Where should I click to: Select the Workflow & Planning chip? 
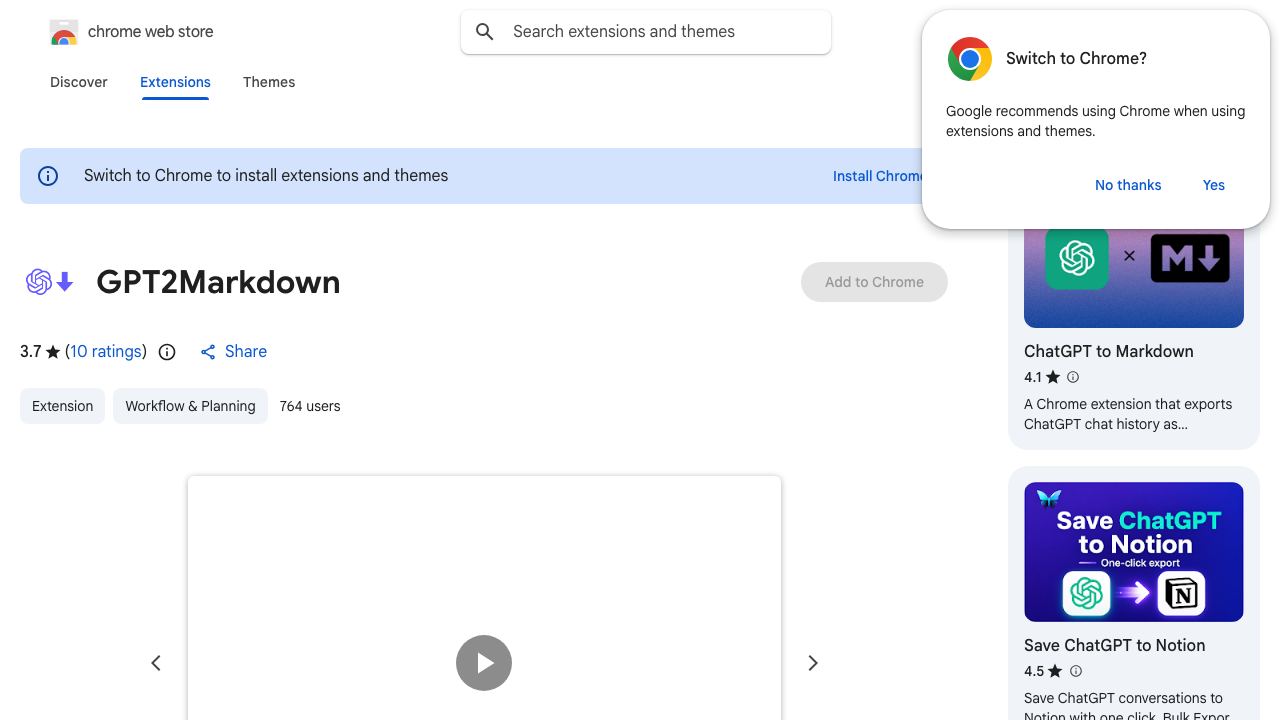(x=190, y=406)
